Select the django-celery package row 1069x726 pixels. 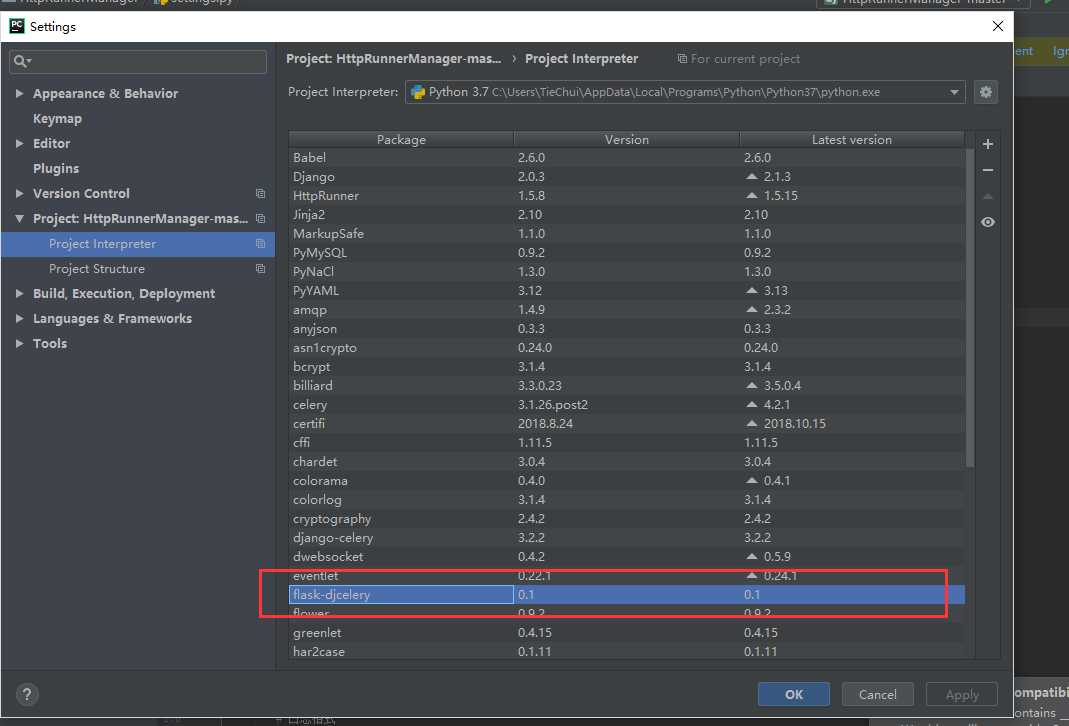click(627, 538)
